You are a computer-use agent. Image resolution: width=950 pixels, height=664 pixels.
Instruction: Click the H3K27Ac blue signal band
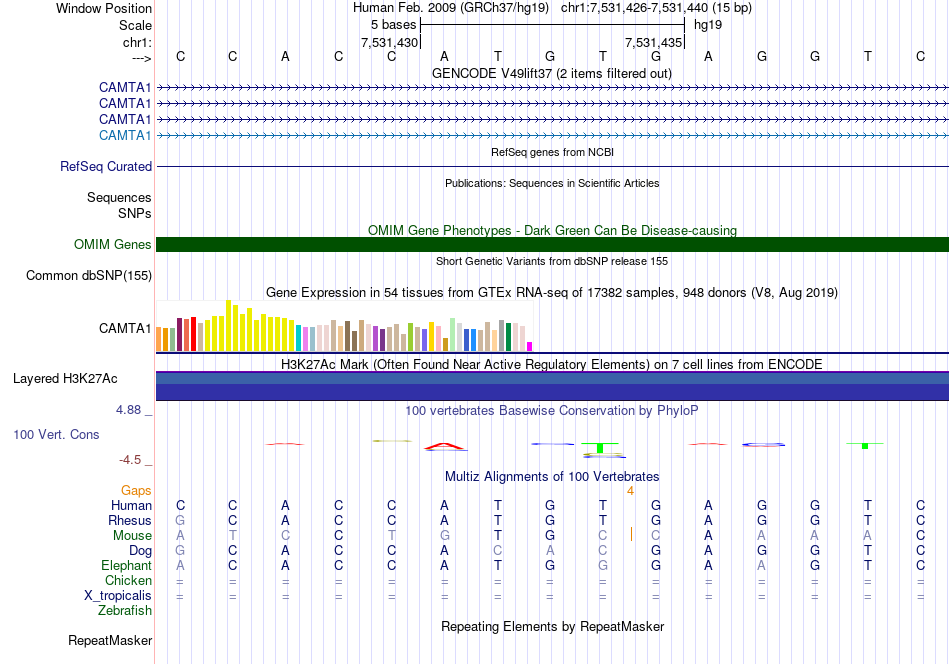pos(552,386)
